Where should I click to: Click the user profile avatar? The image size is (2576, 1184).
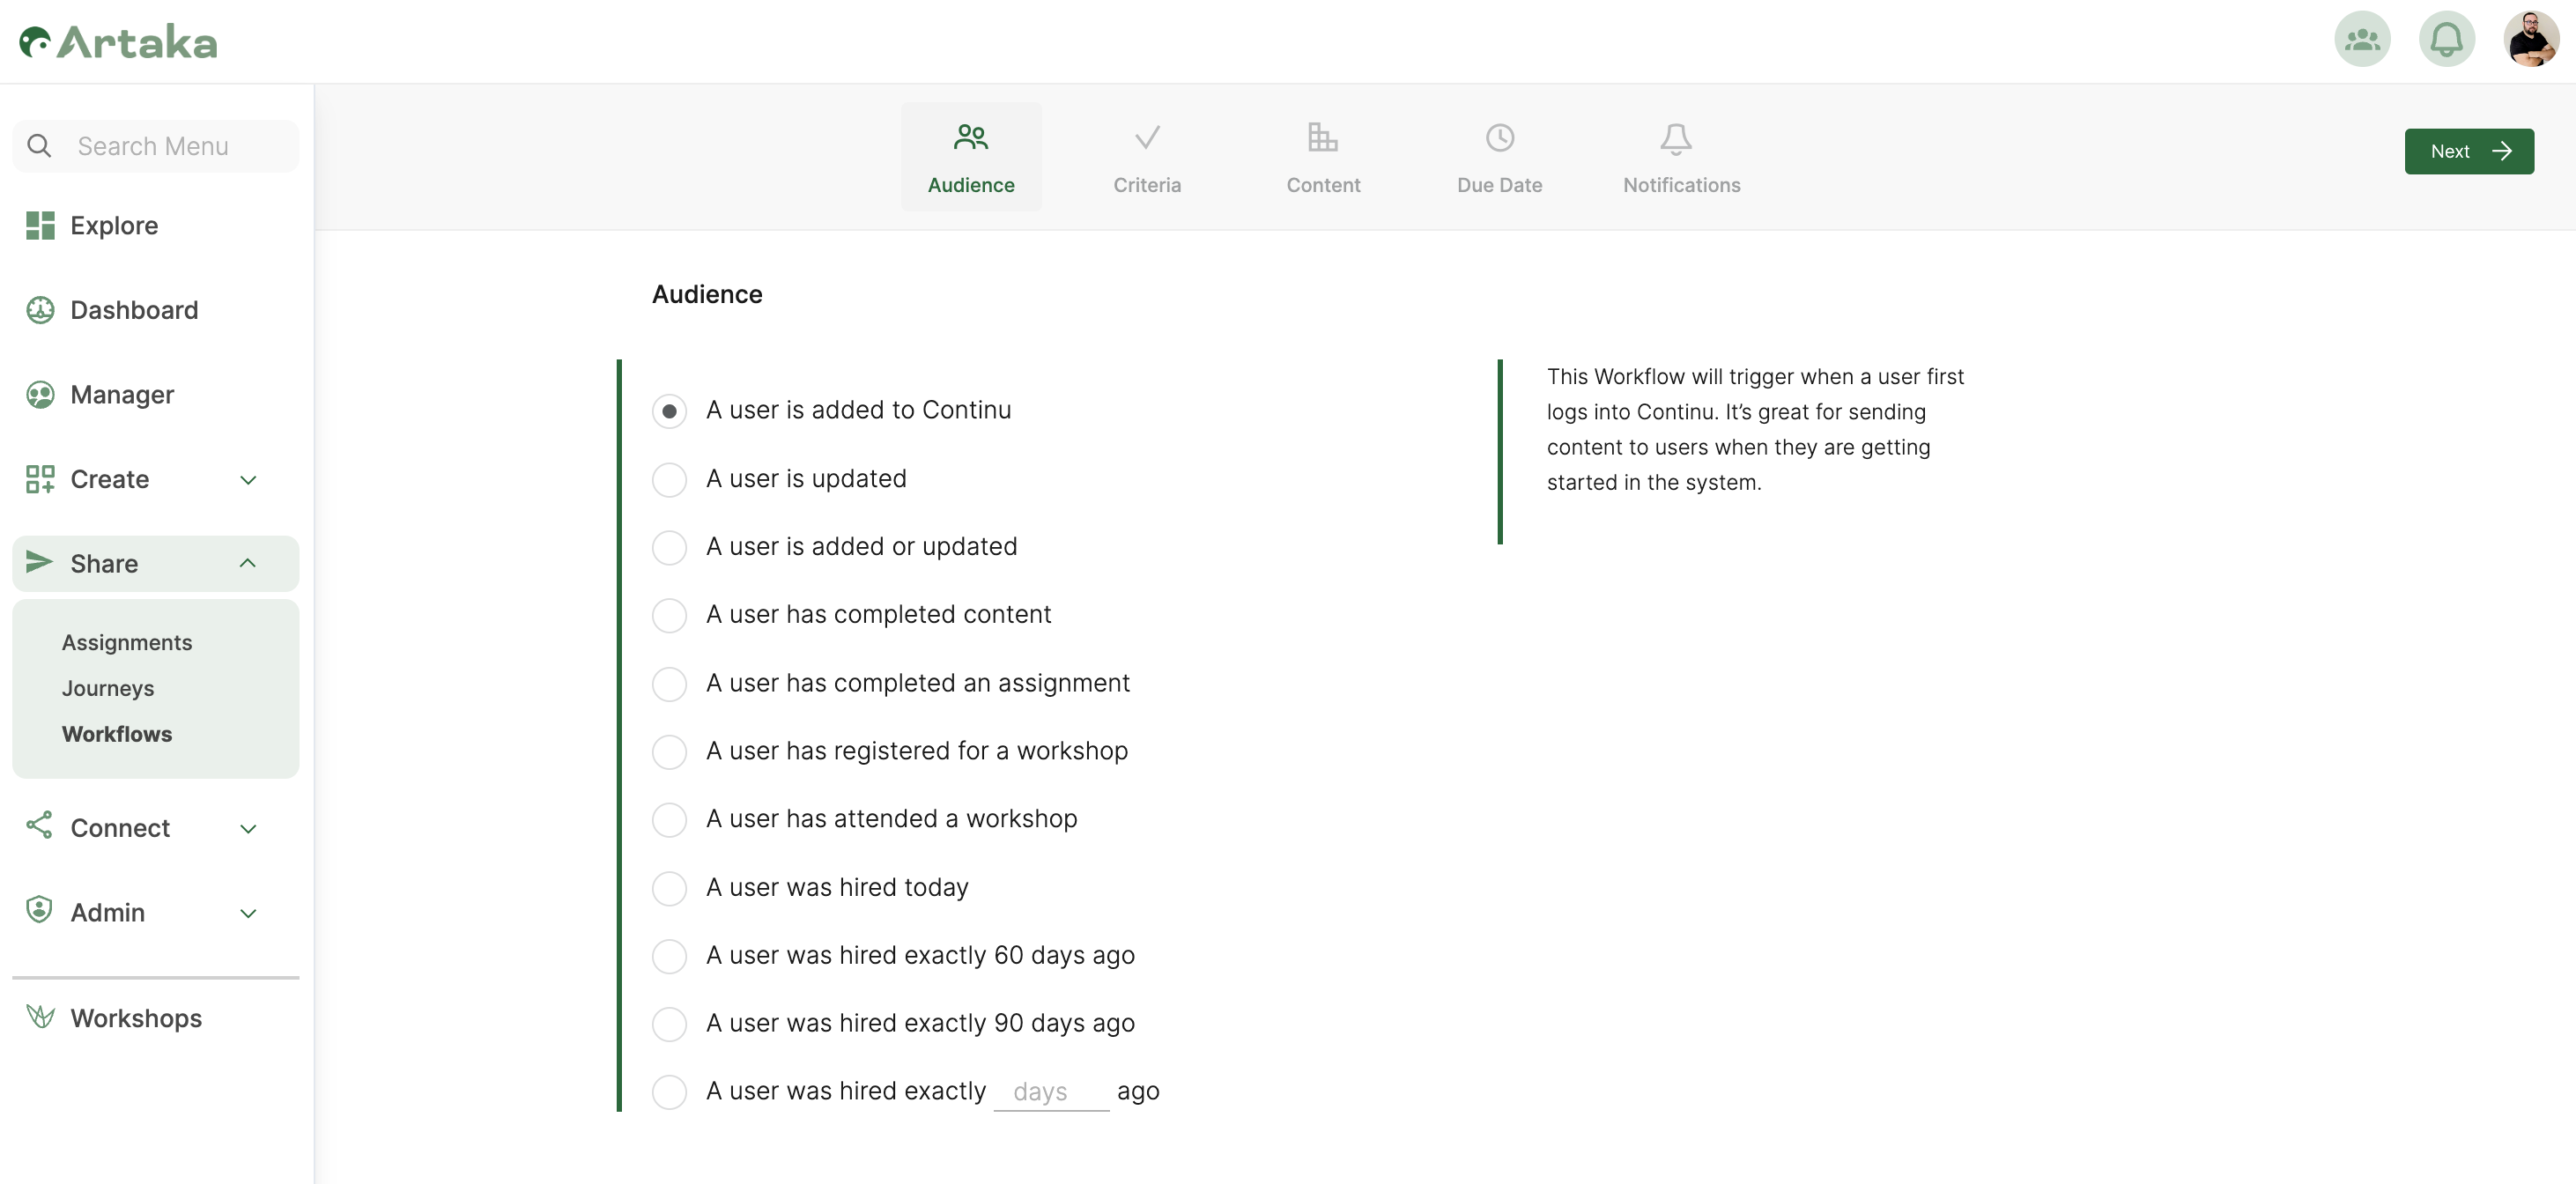(2530, 40)
